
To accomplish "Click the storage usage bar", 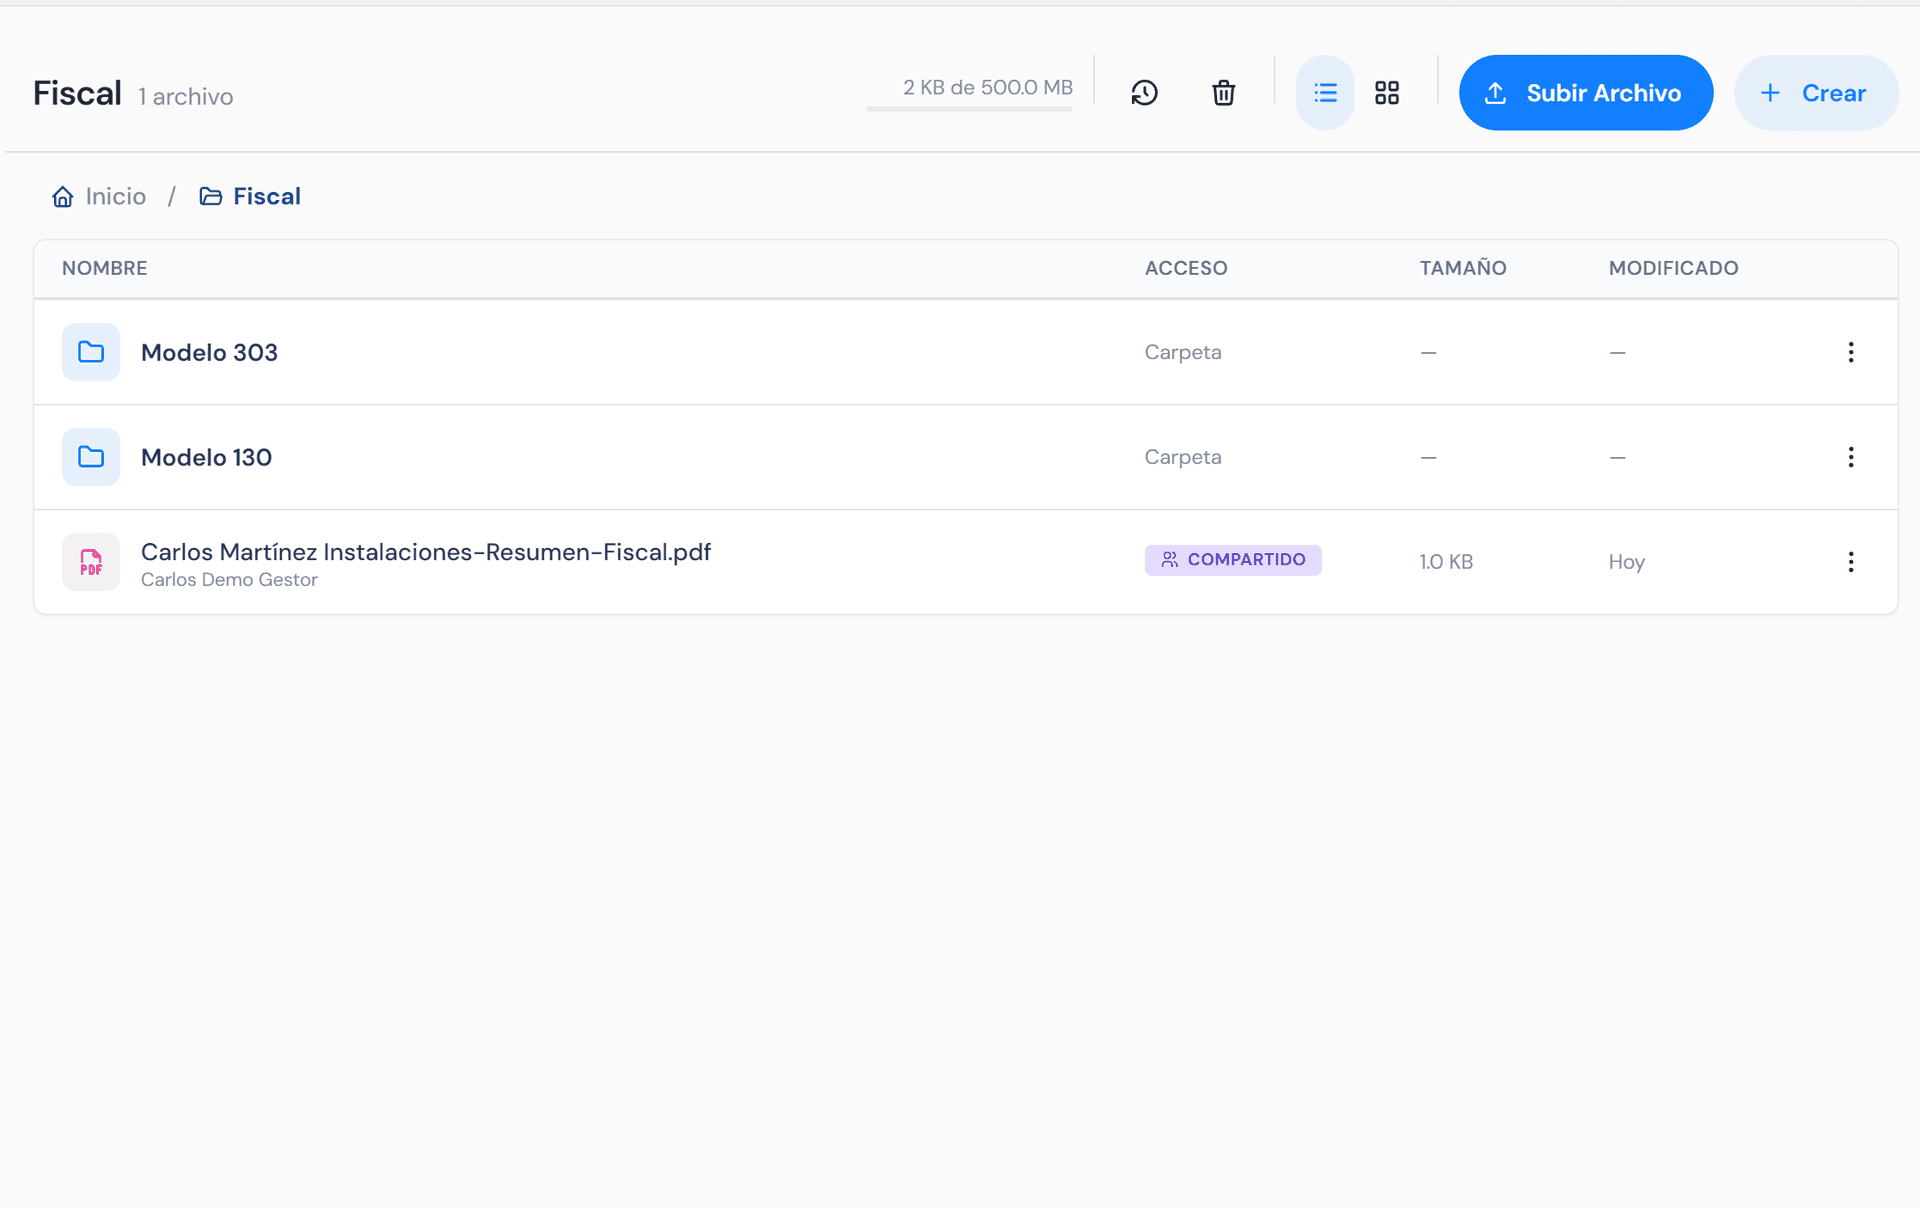I will [x=969, y=108].
